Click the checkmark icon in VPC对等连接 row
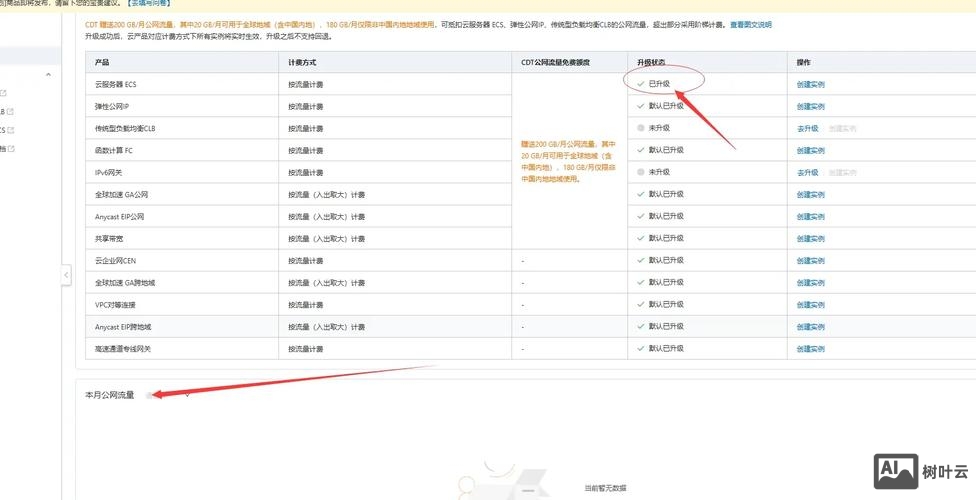The image size is (976, 500). click(x=640, y=304)
